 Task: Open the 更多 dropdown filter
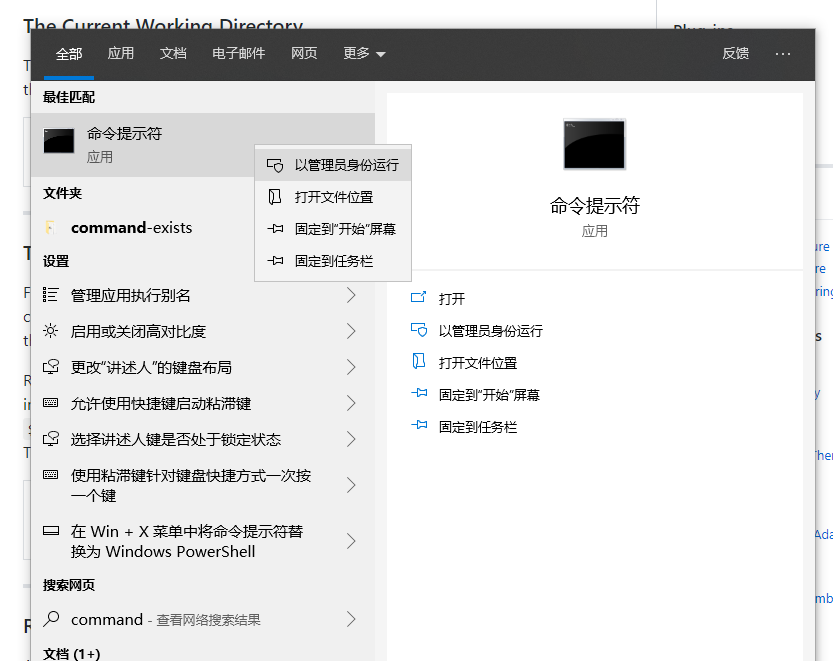click(364, 54)
